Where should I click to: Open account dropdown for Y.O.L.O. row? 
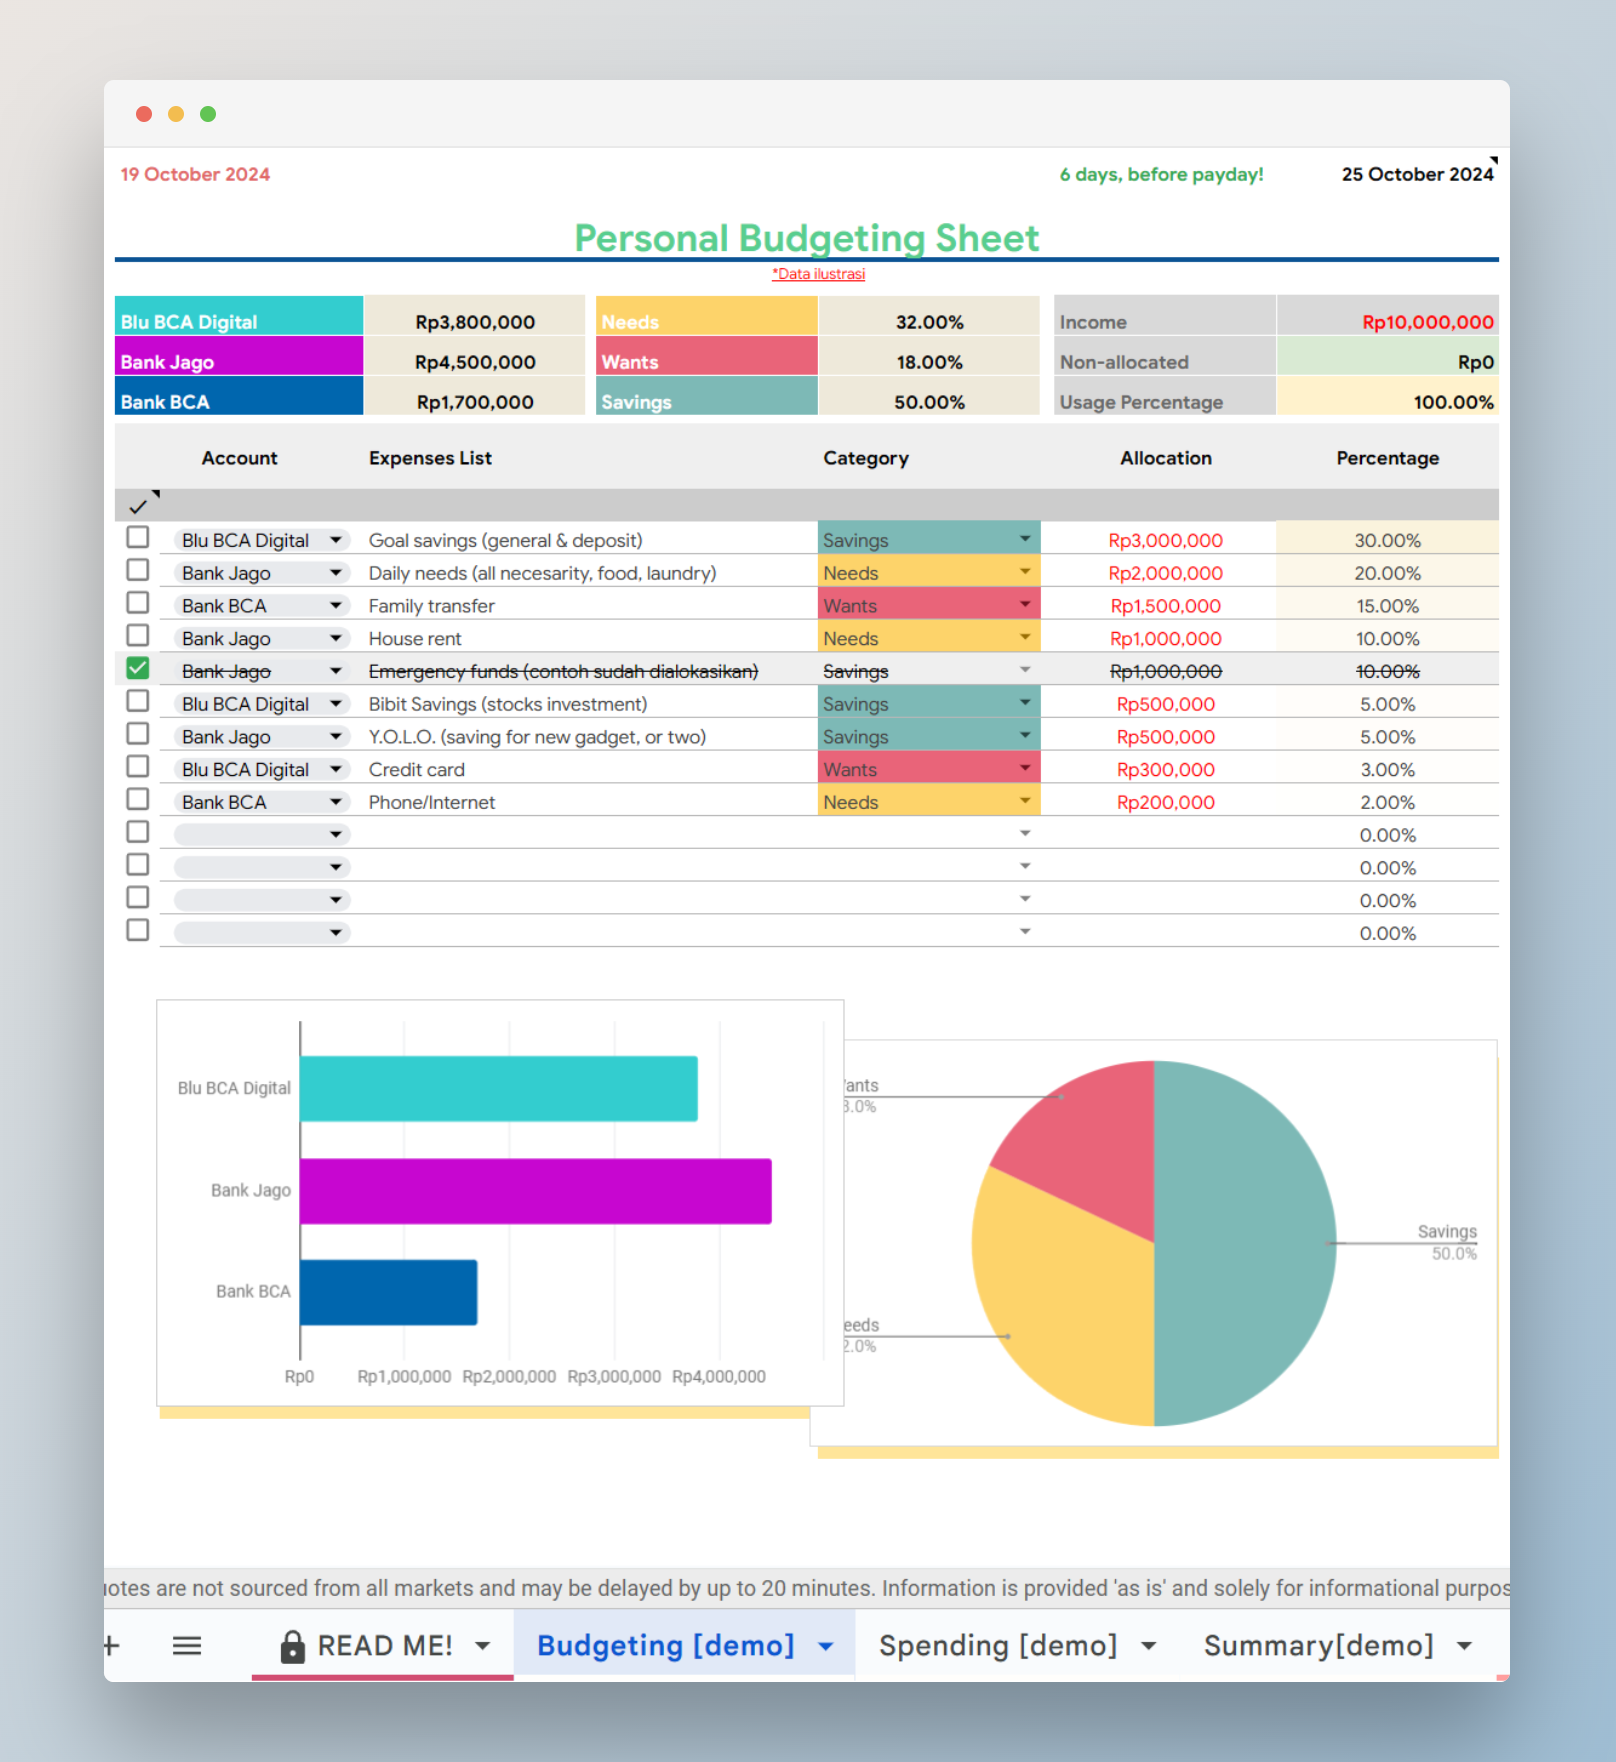336,737
